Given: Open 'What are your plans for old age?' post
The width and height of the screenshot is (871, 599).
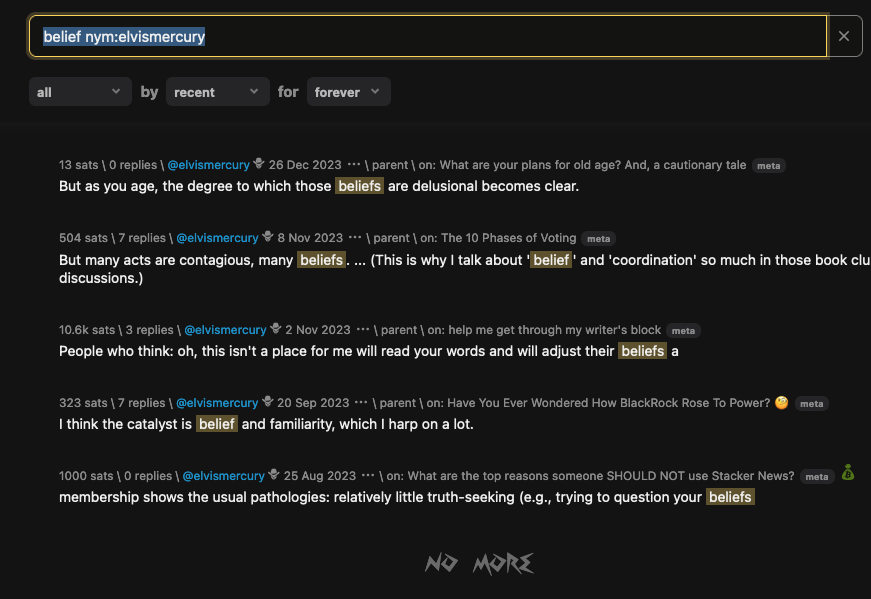Looking at the screenshot, I should tap(592, 164).
